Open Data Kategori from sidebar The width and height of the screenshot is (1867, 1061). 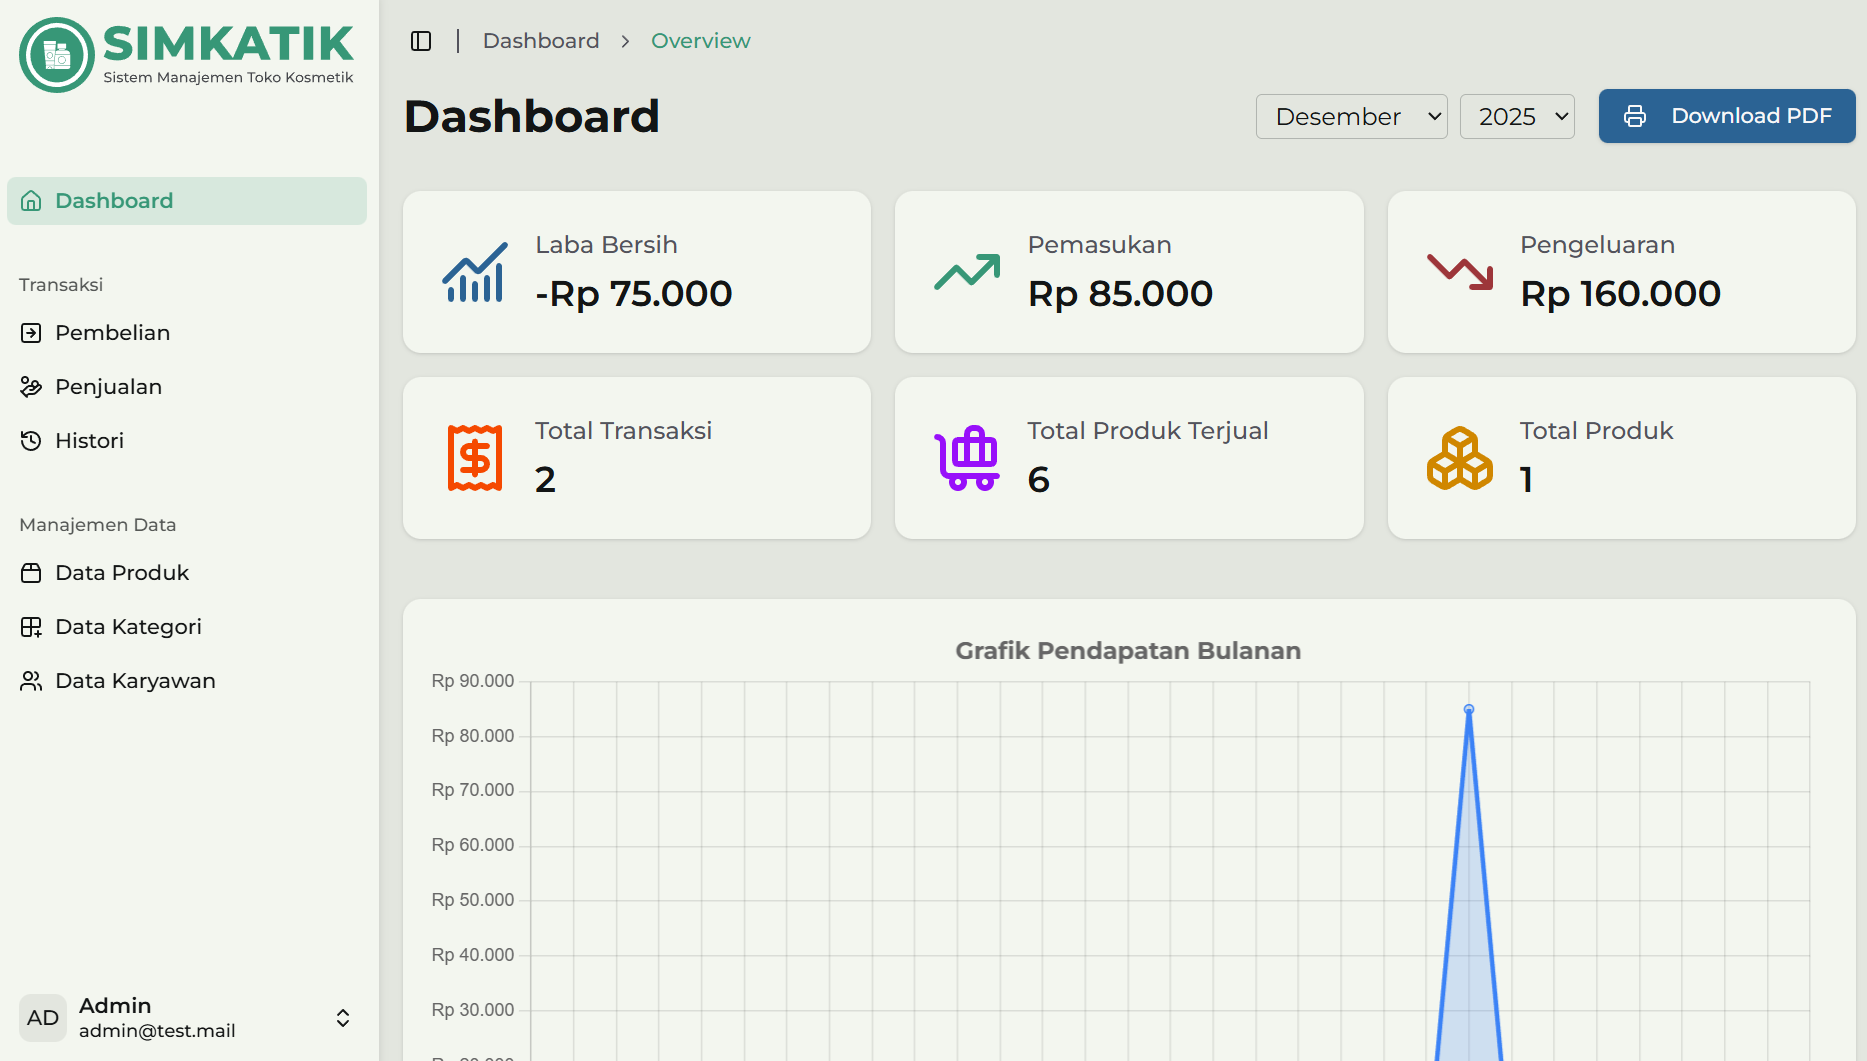click(187, 627)
